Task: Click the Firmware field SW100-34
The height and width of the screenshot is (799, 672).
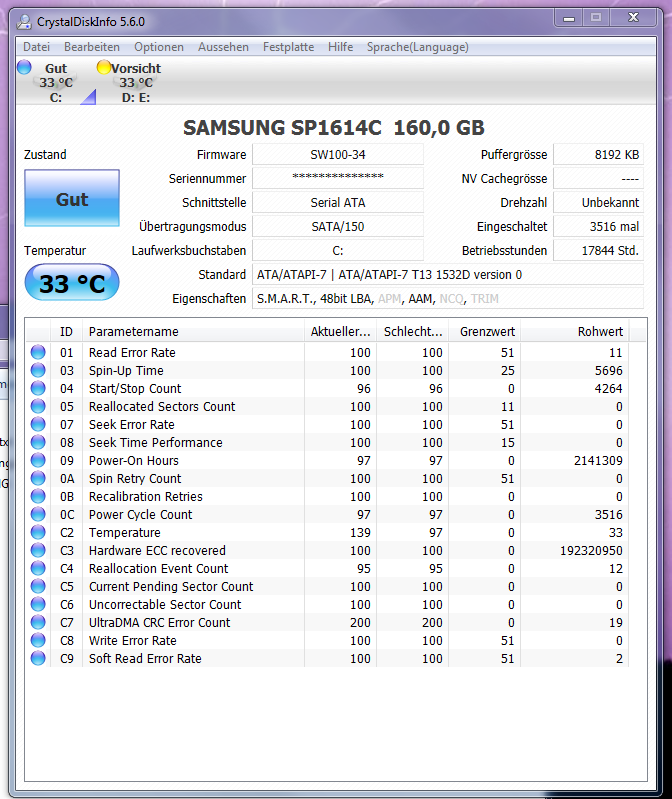Action: (x=338, y=154)
